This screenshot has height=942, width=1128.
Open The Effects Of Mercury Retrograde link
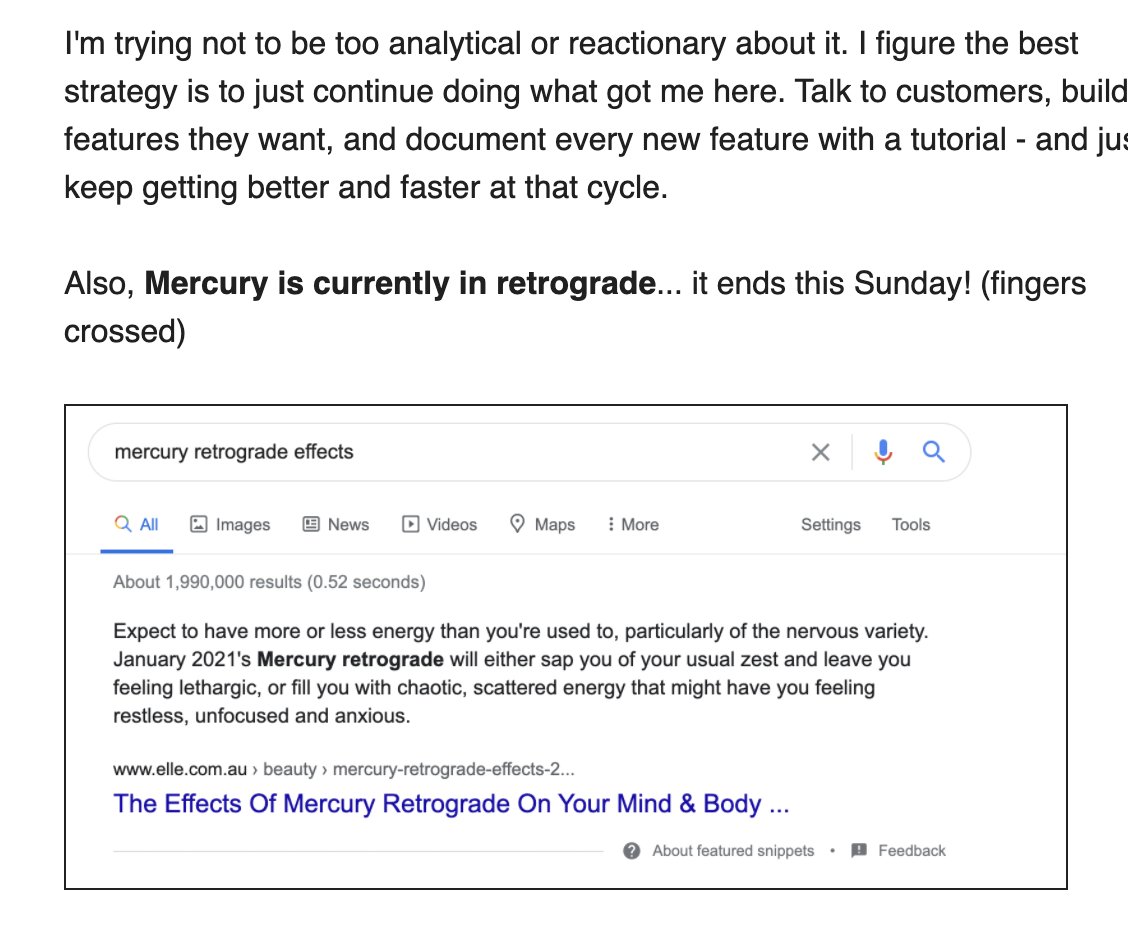pos(451,803)
